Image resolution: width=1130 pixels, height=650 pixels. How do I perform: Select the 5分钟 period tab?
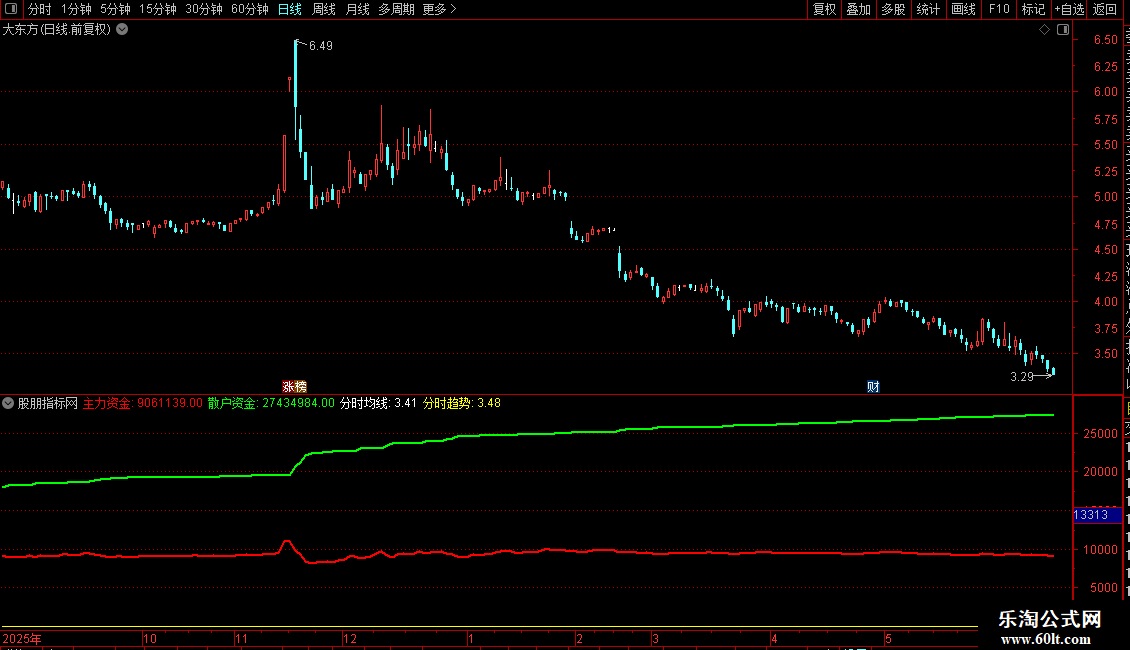pos(115,9)
